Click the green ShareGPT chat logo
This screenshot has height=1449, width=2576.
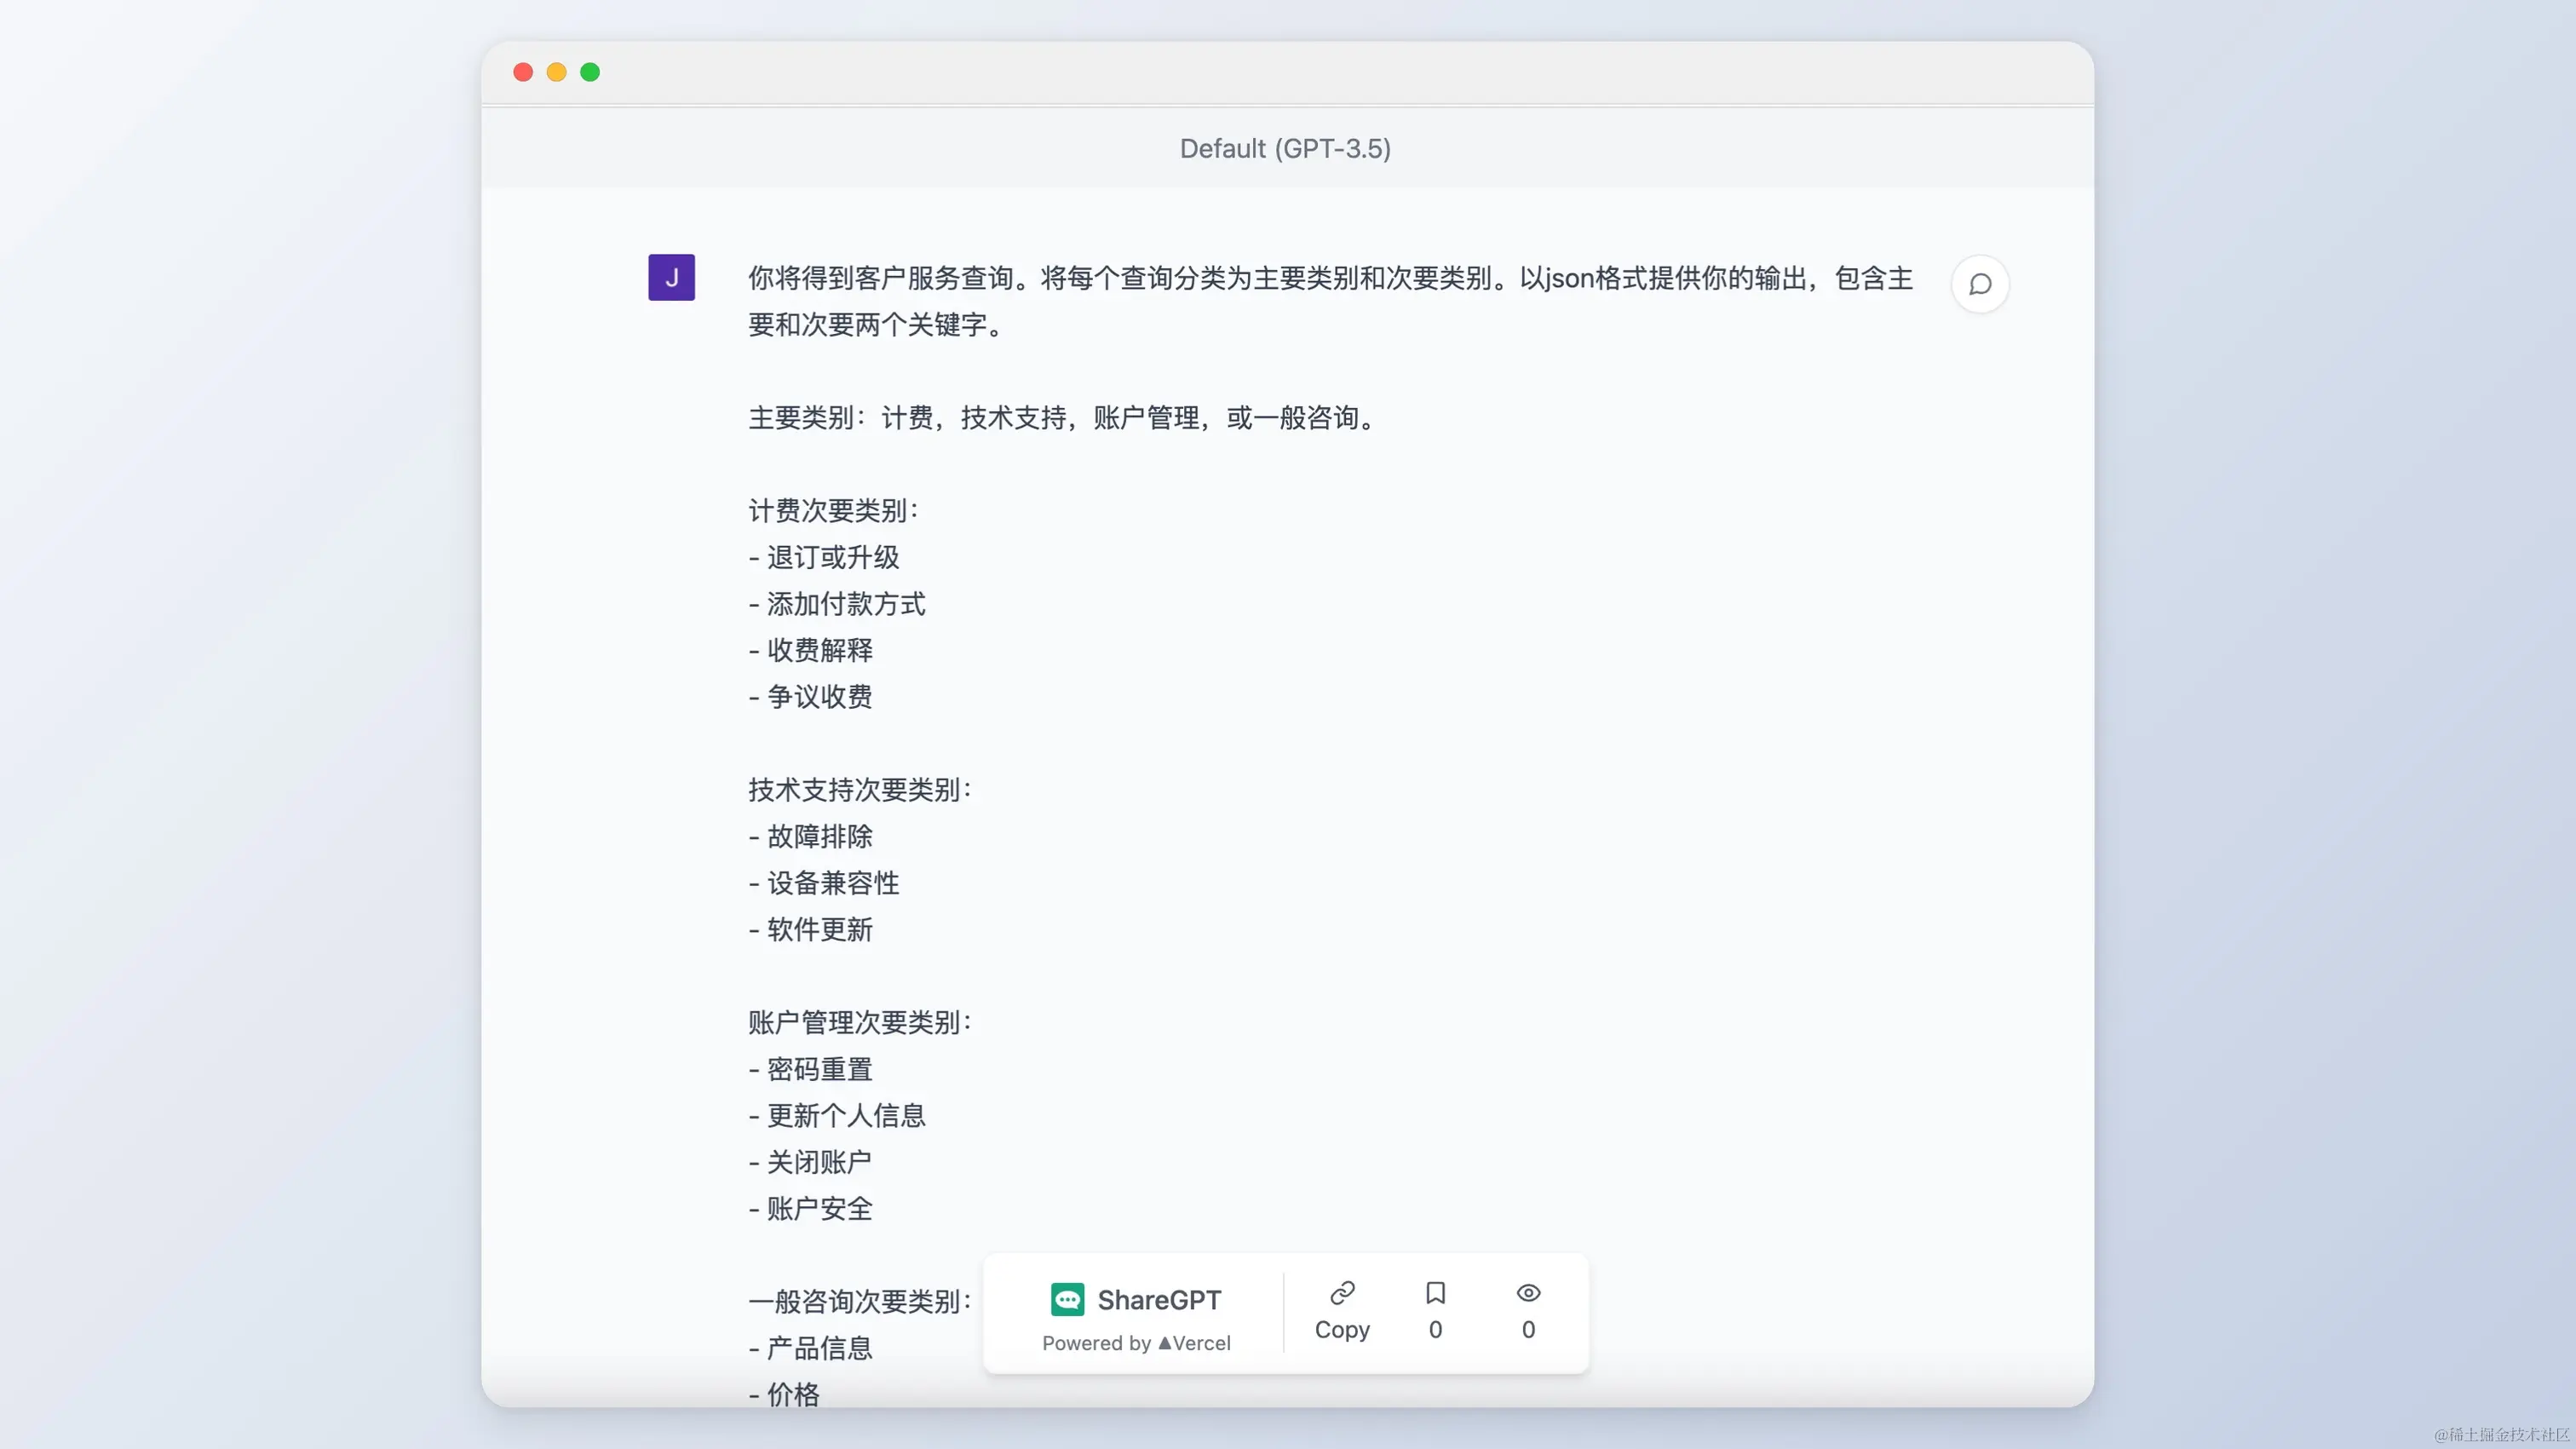point(1067,1299)
